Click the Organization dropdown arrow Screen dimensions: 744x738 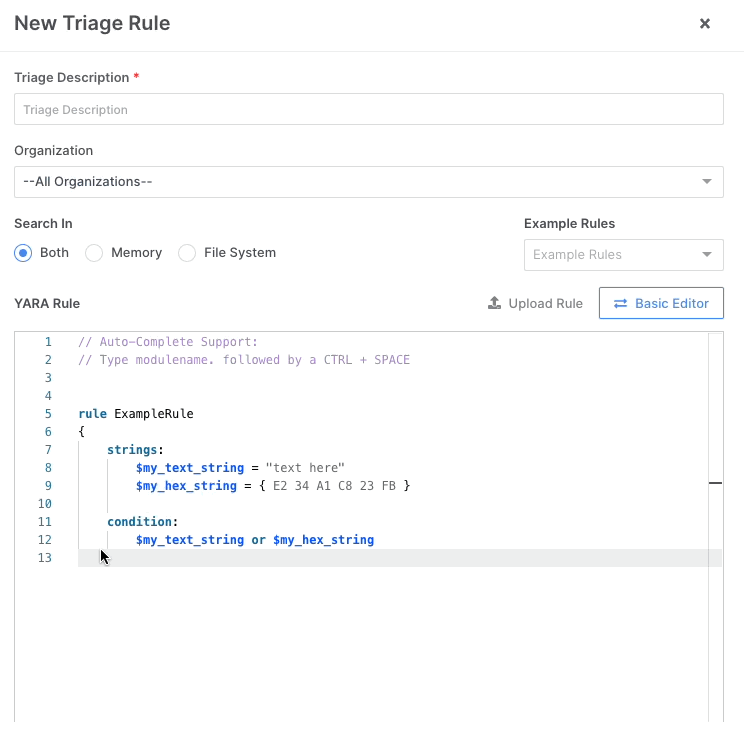click(707, 182)
